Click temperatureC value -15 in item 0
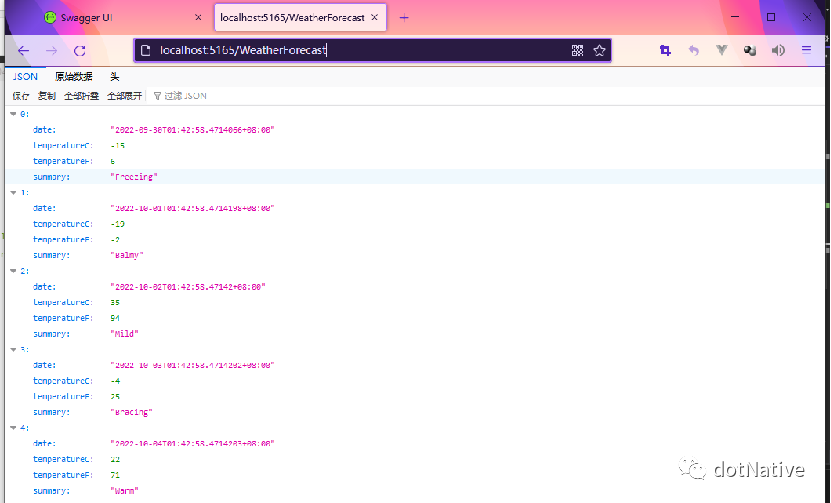 click(118, 146)
